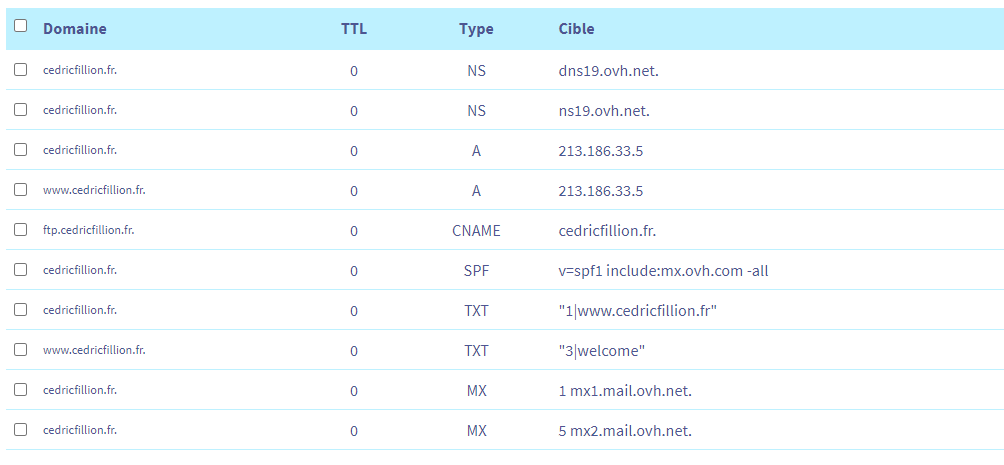Select the checkbox for the mx2.mail.ovh.net. row
Screen dimensions: 1004x465
click(x=21, y=430)
